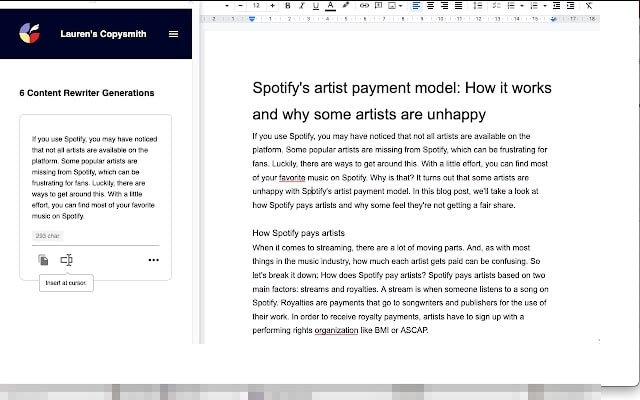Toggle italic formatting
Image resolution: width=640 pixels, height=400 pixels.
[x=302, y=5]
